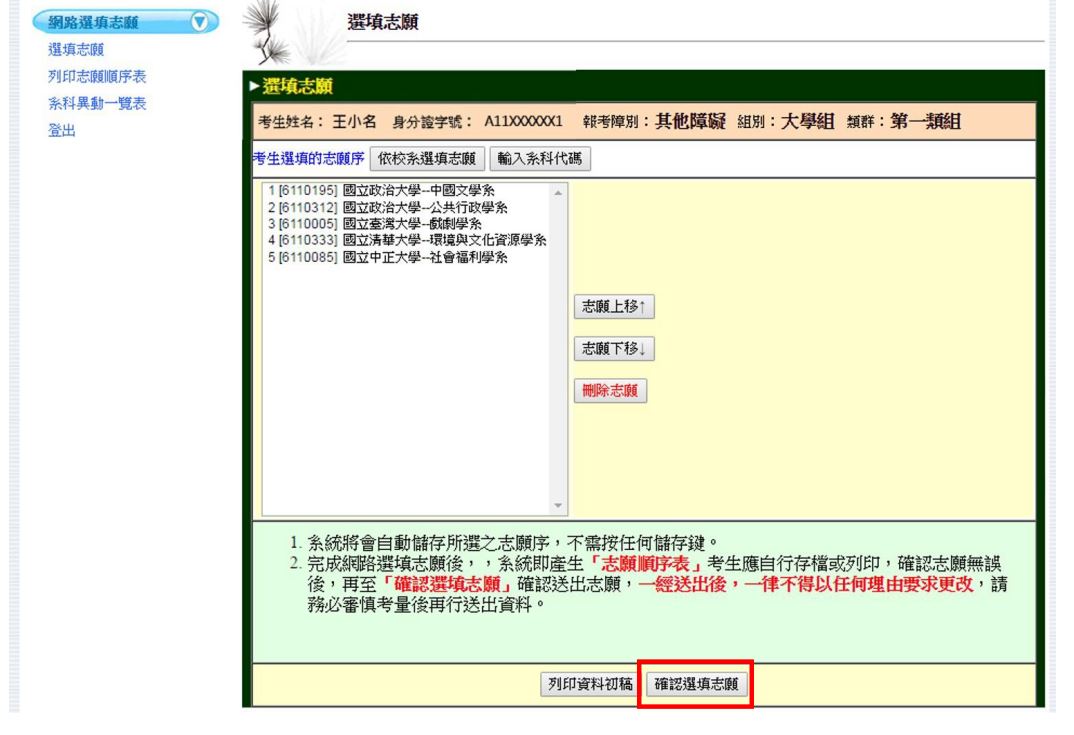The width and height of the screenshot is (1074, 735).
Task: Open the 列印志願順序表 sidebar link
Action: pos(97,76)
